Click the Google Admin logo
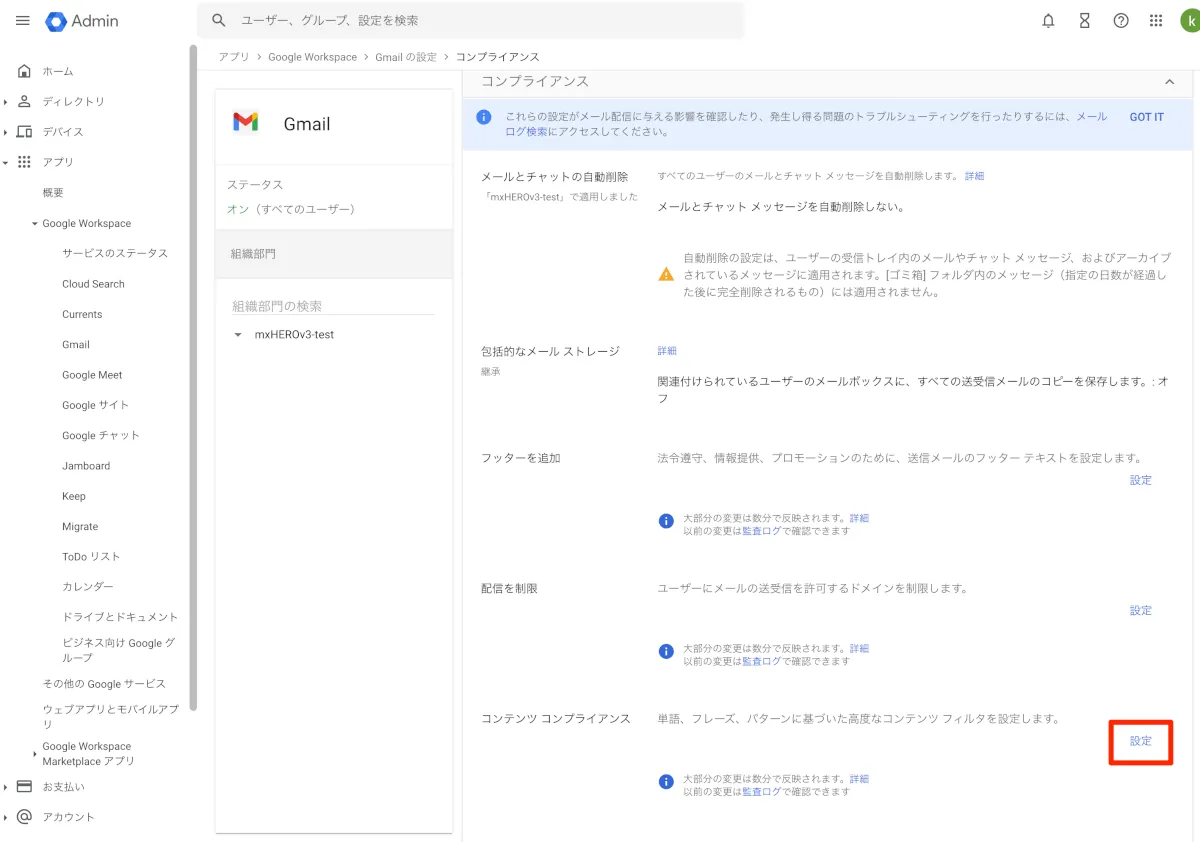Screen dimensions: 1200x842 point(82,20)
